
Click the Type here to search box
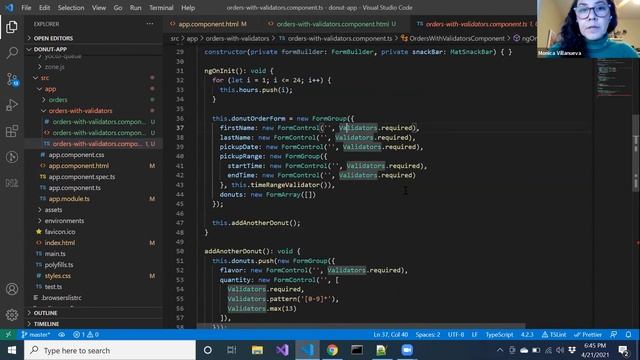pyautogui.click(x=110, y=350)
